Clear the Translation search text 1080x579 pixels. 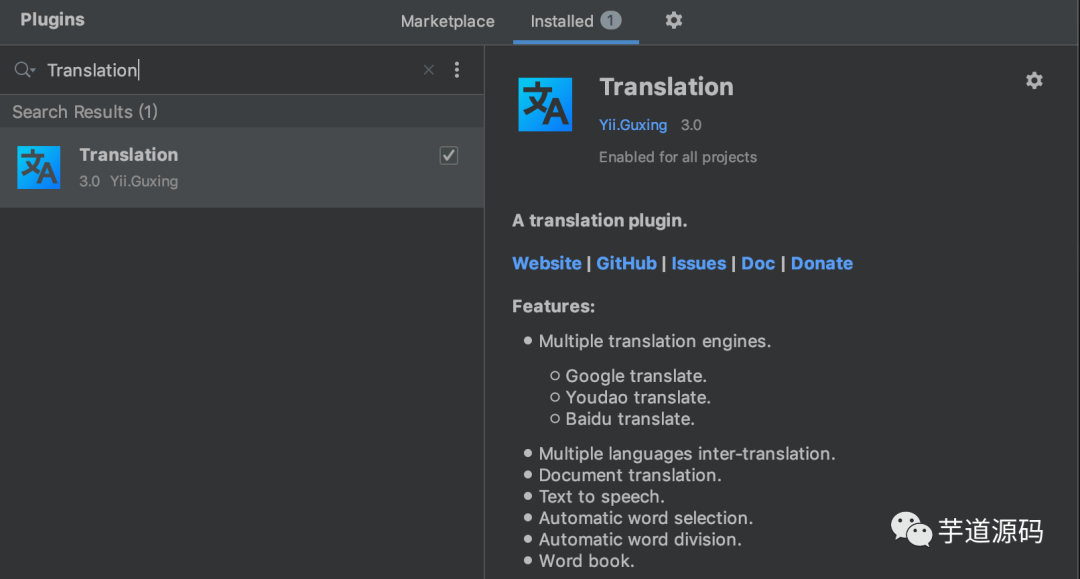point(428,70)
